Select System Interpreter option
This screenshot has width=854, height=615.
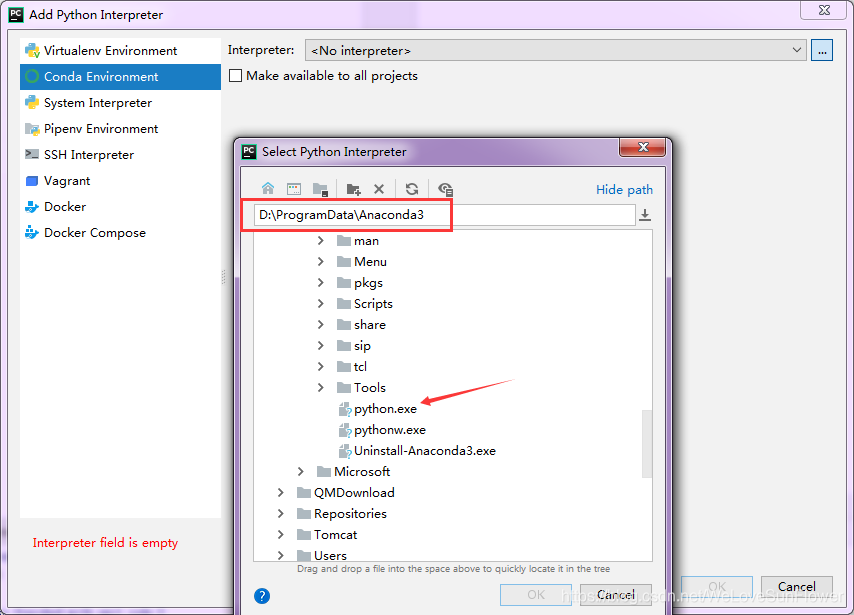[120, 103]
